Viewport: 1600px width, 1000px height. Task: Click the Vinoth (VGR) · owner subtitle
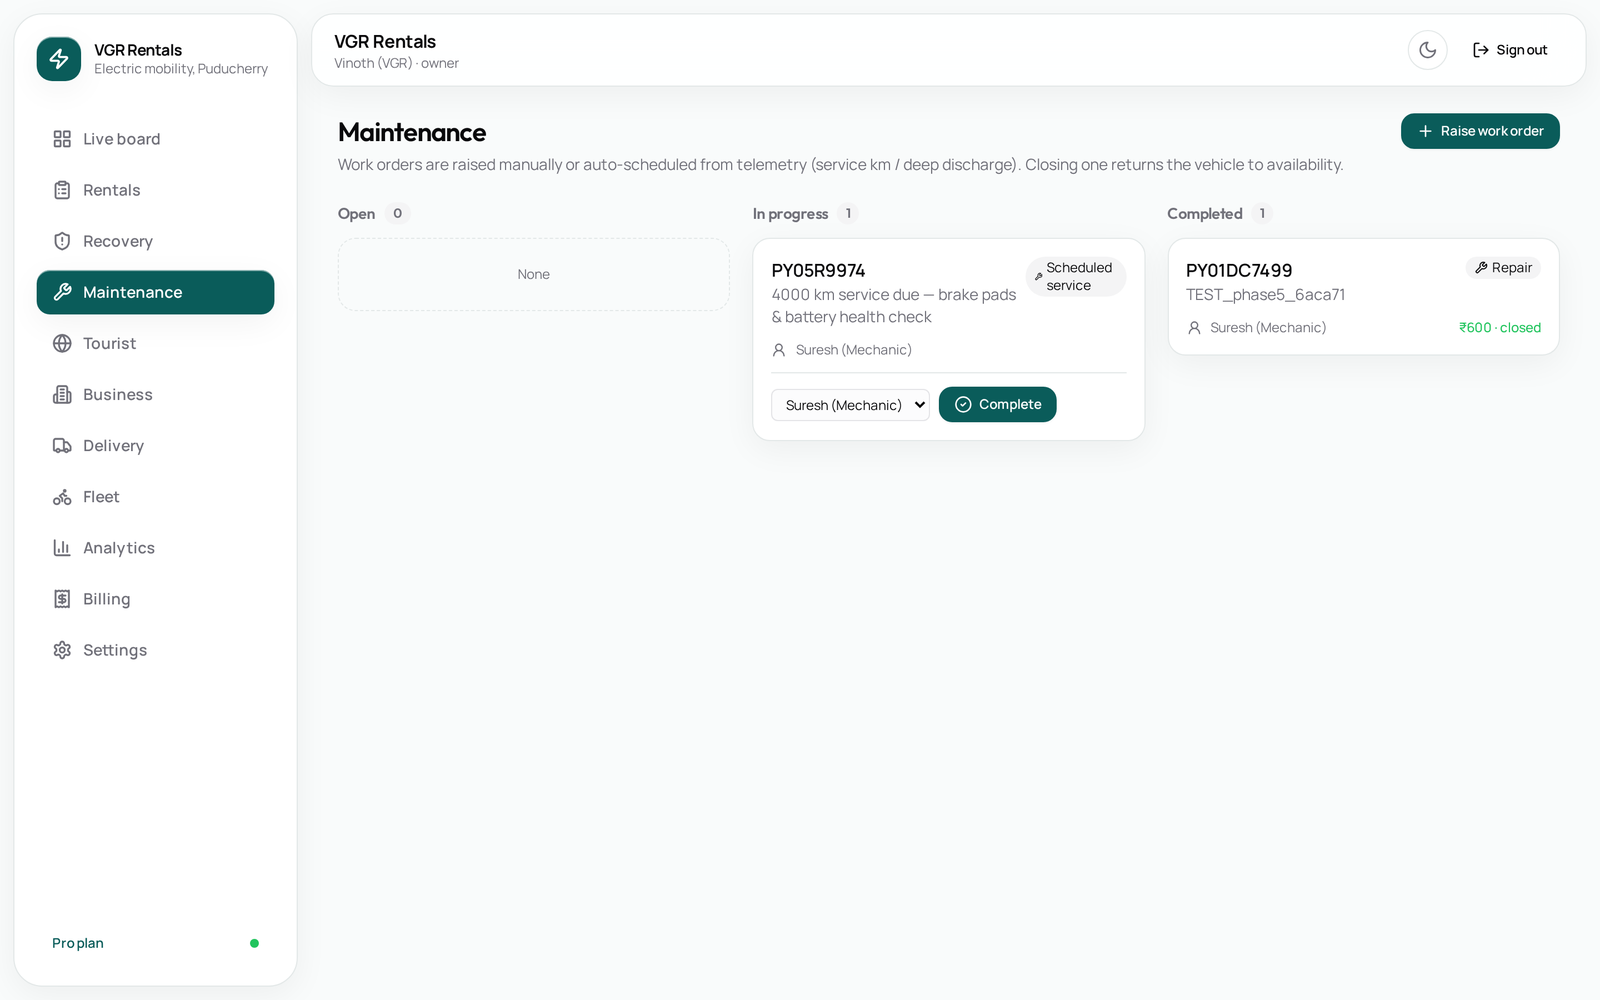tap(396, 63)
